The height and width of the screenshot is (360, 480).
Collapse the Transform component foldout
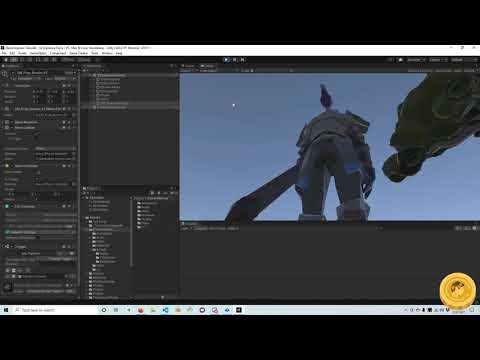coord(4,86)
